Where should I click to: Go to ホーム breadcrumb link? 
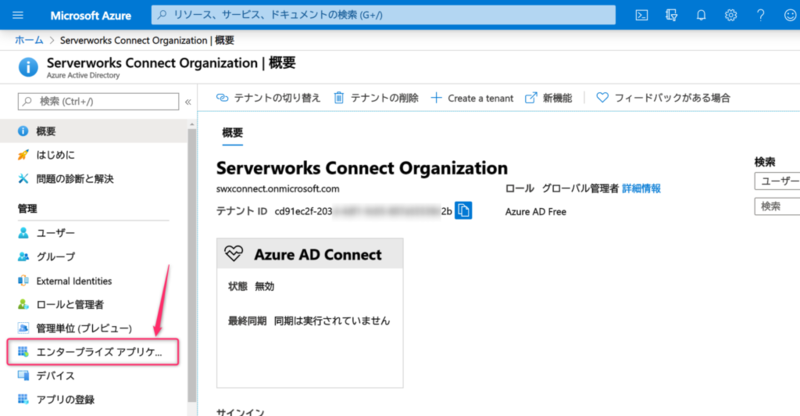[29, 40]
